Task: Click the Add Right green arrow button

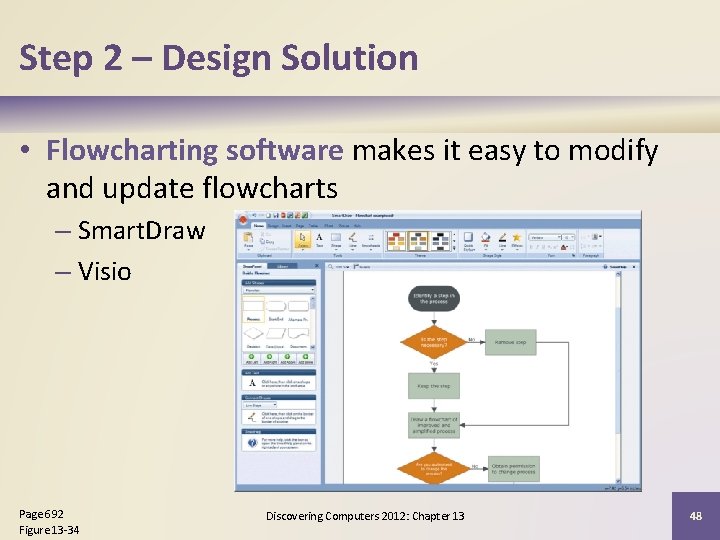Action: click(269, 359)
